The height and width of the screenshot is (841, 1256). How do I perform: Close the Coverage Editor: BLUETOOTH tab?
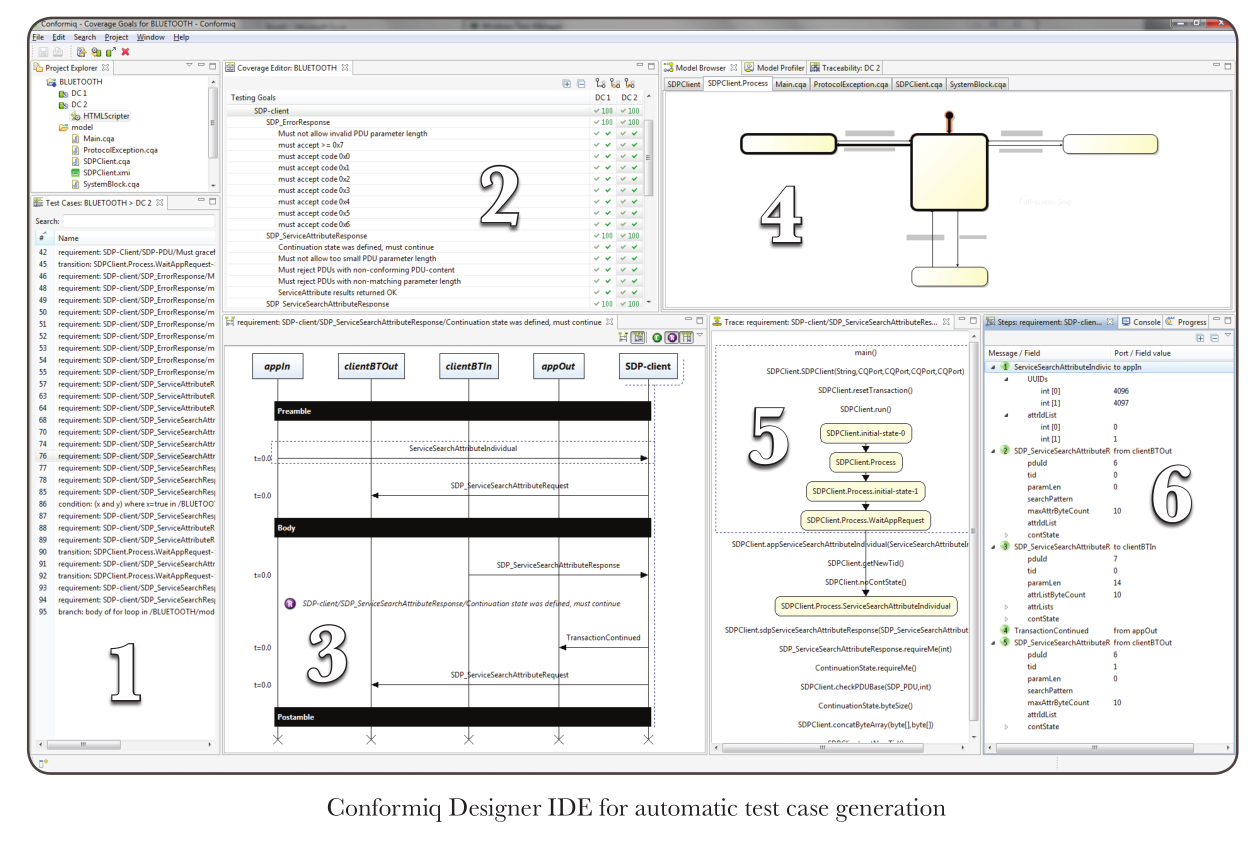(345, 67)
